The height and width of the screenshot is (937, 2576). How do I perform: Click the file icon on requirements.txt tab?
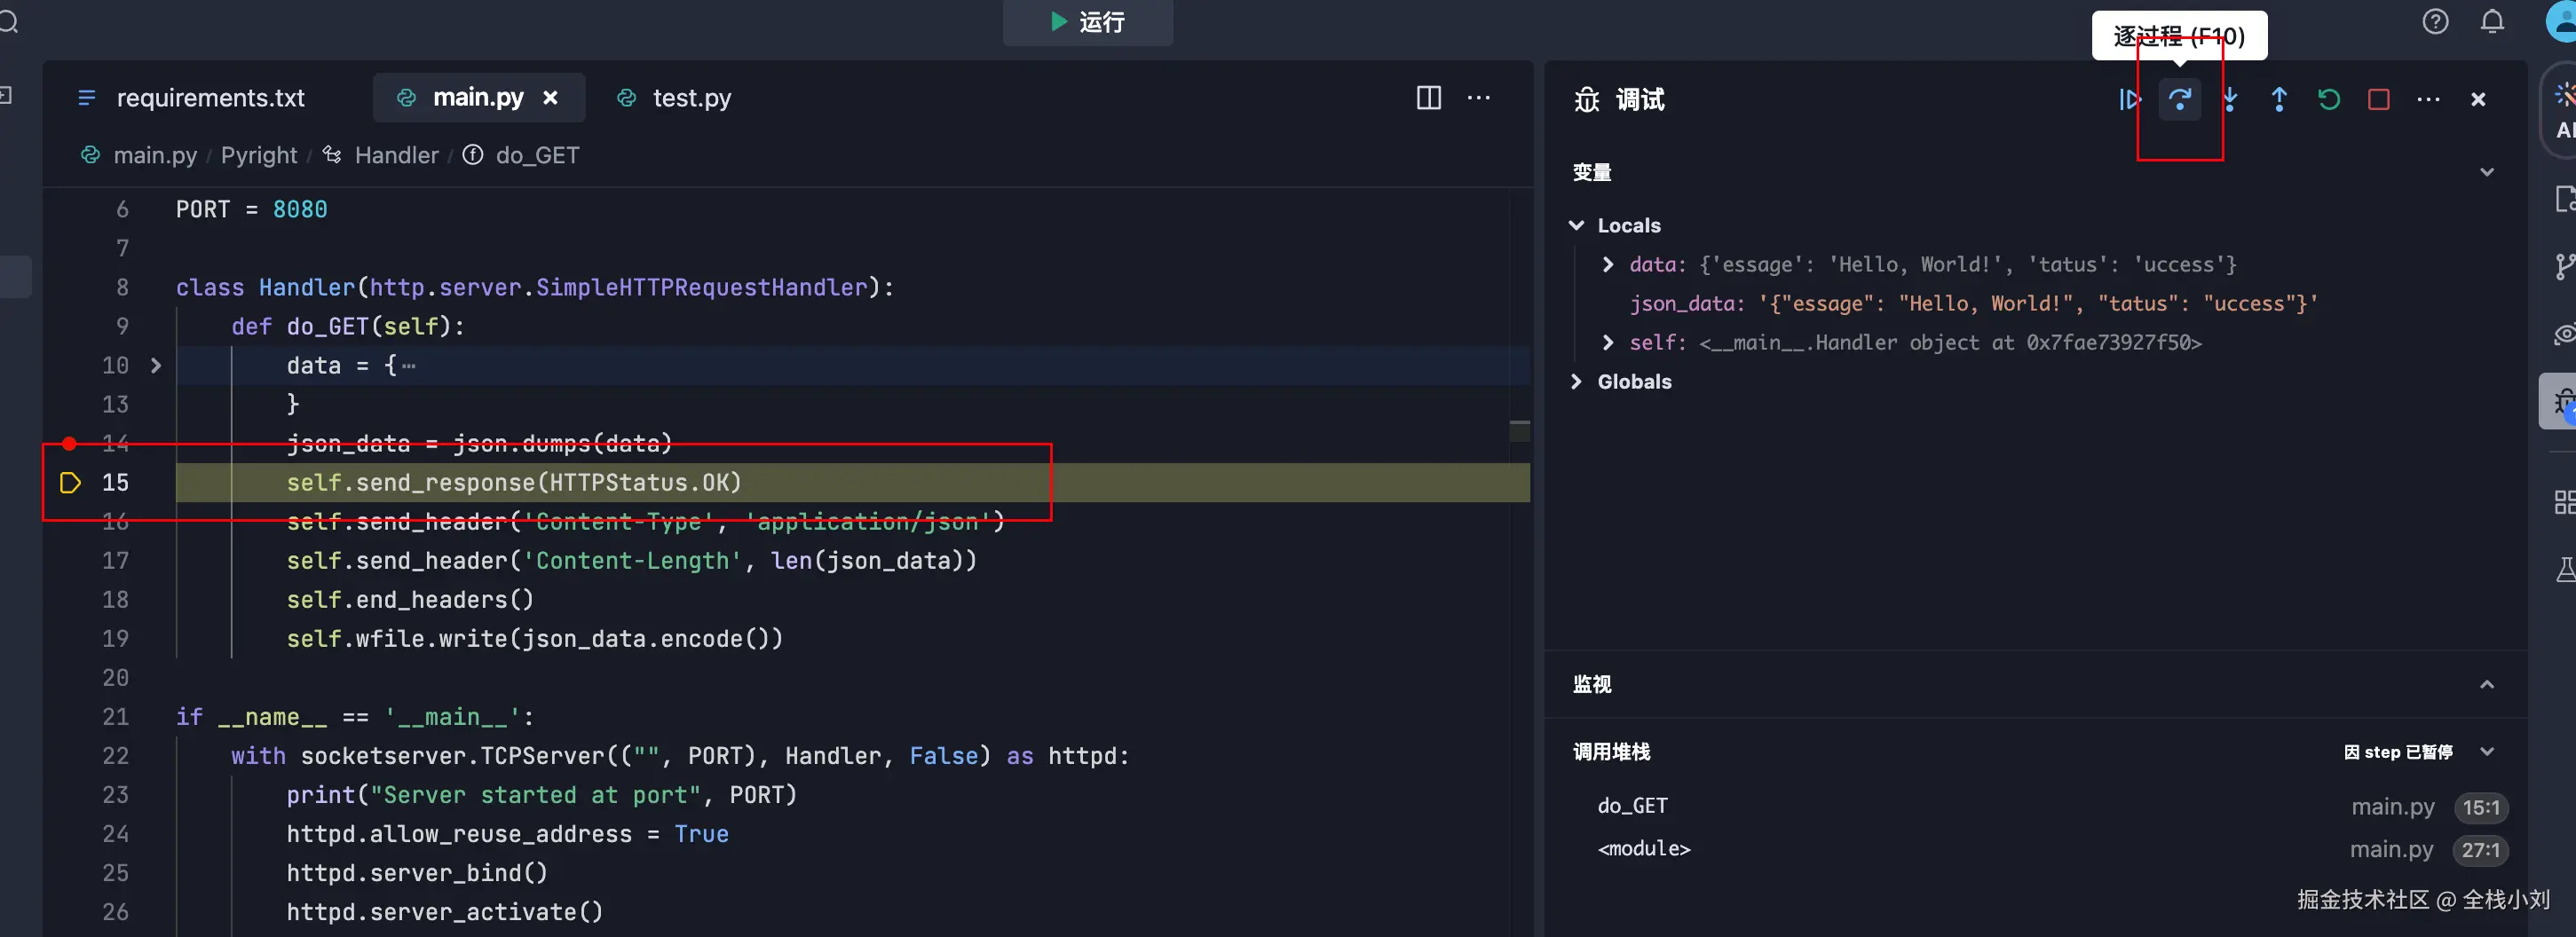87,97
